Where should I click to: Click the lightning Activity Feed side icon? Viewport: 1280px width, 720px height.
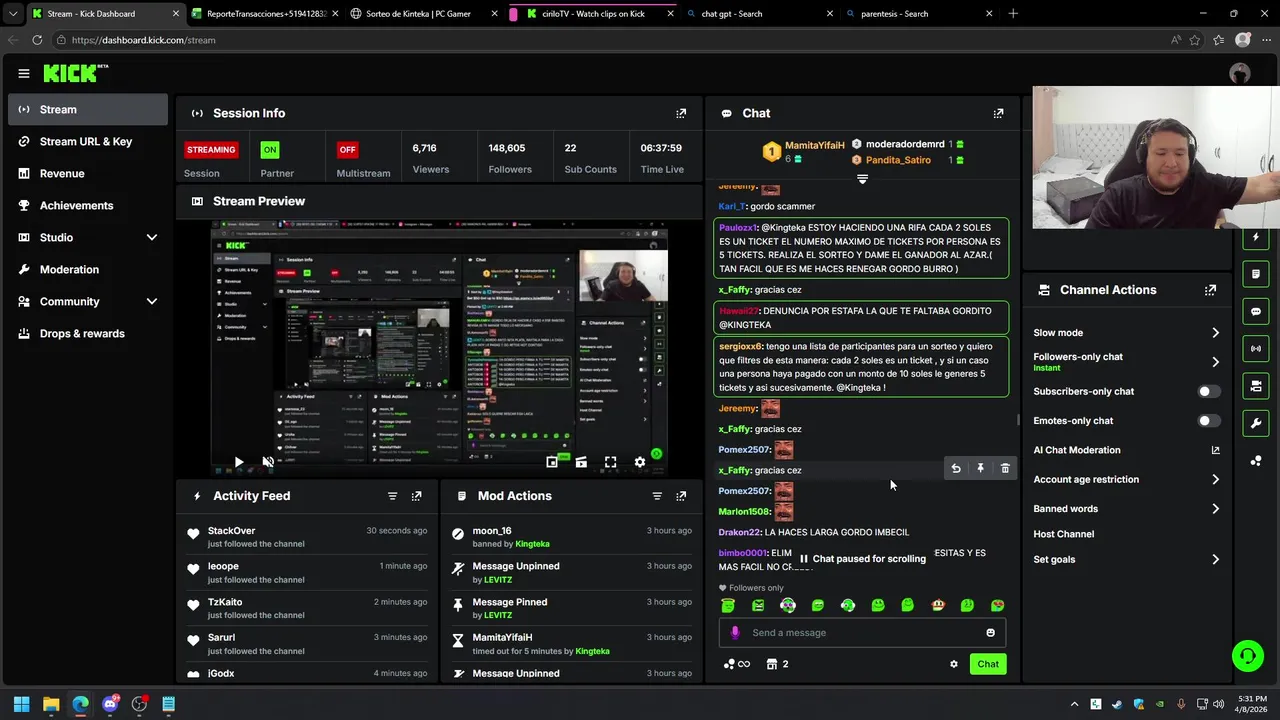[x=1256, y=237]
